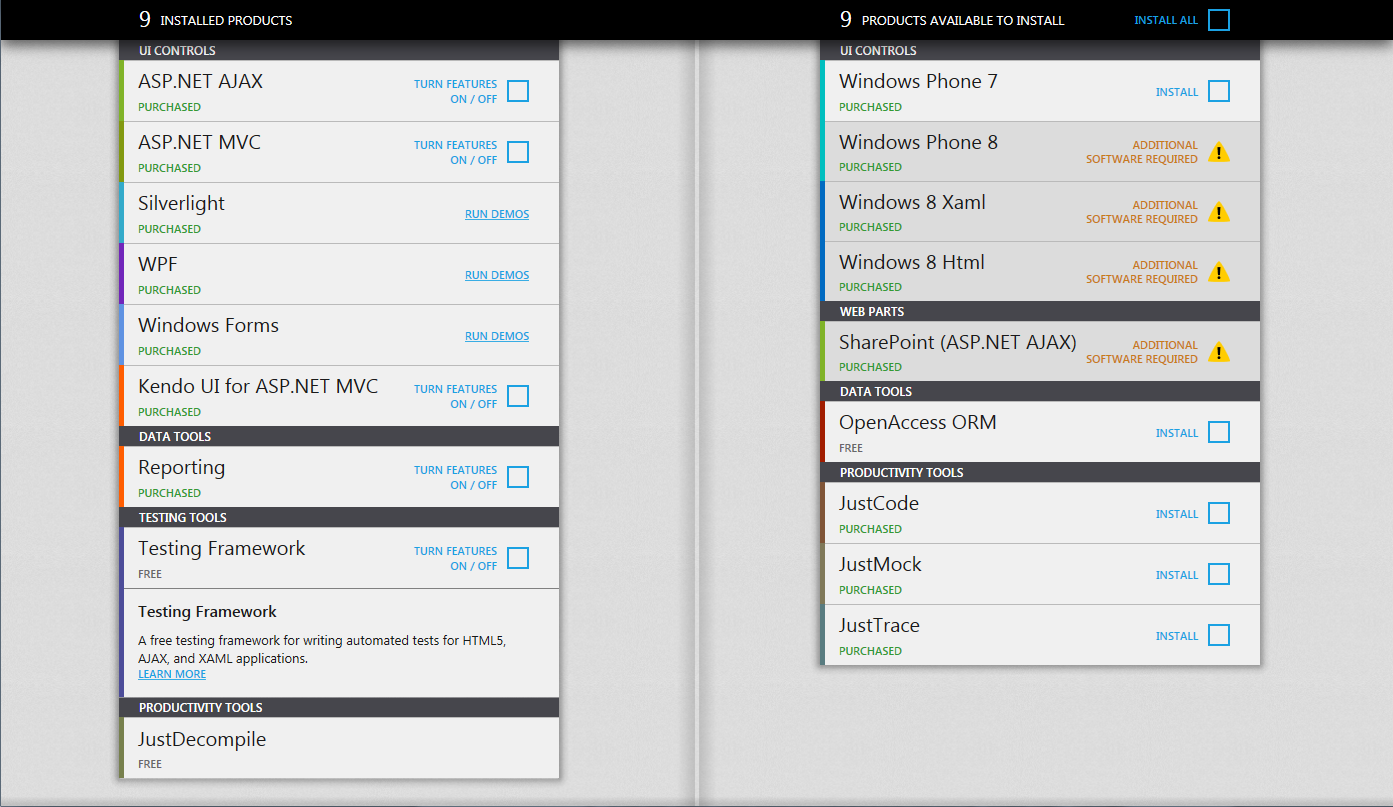Tick the JustTrace install checkbox
Image resolution: width=1393 pixels, height=807 pixels.
click(1219, 635)
